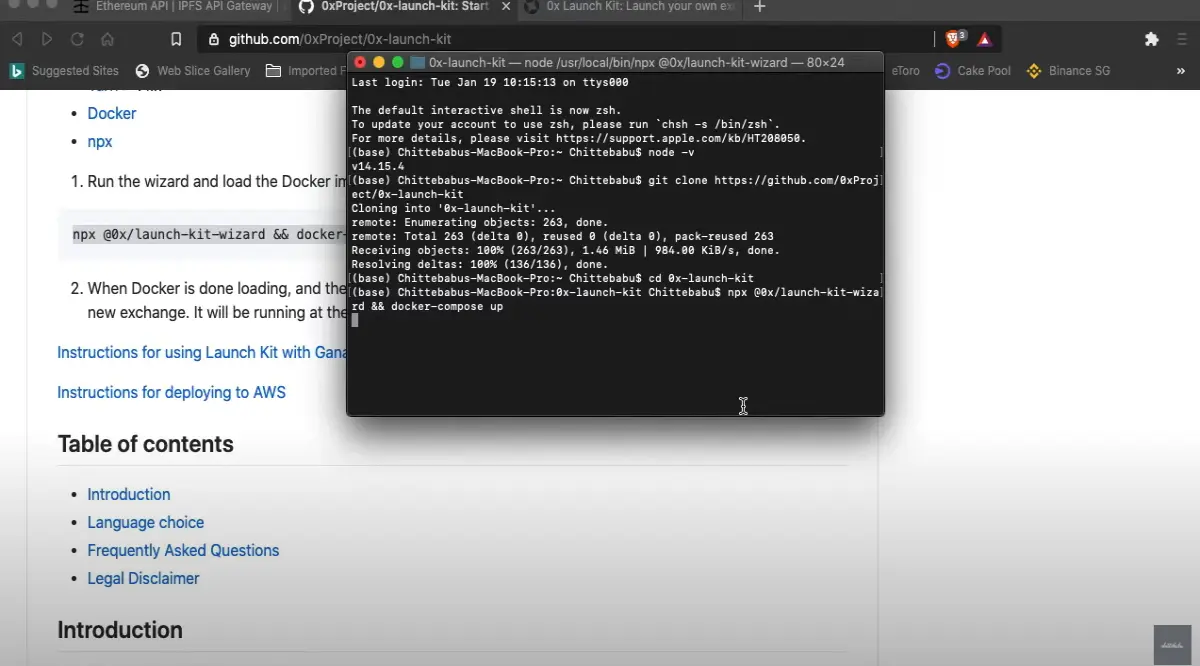Screen dimensions: 1200x666
Task: Click the Table of contents heading
Action: click(x=145, y=444)
